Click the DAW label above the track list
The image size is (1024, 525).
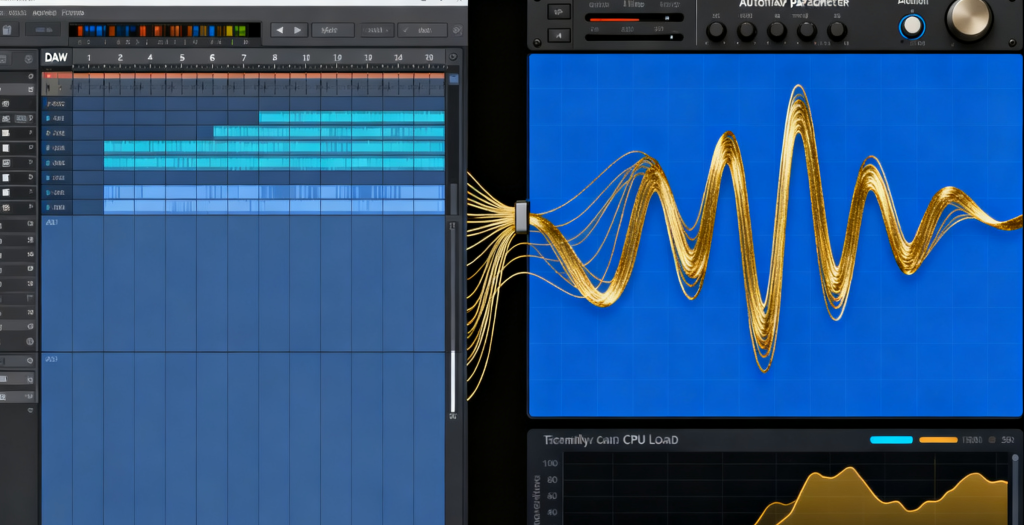[x=56, y=58]
